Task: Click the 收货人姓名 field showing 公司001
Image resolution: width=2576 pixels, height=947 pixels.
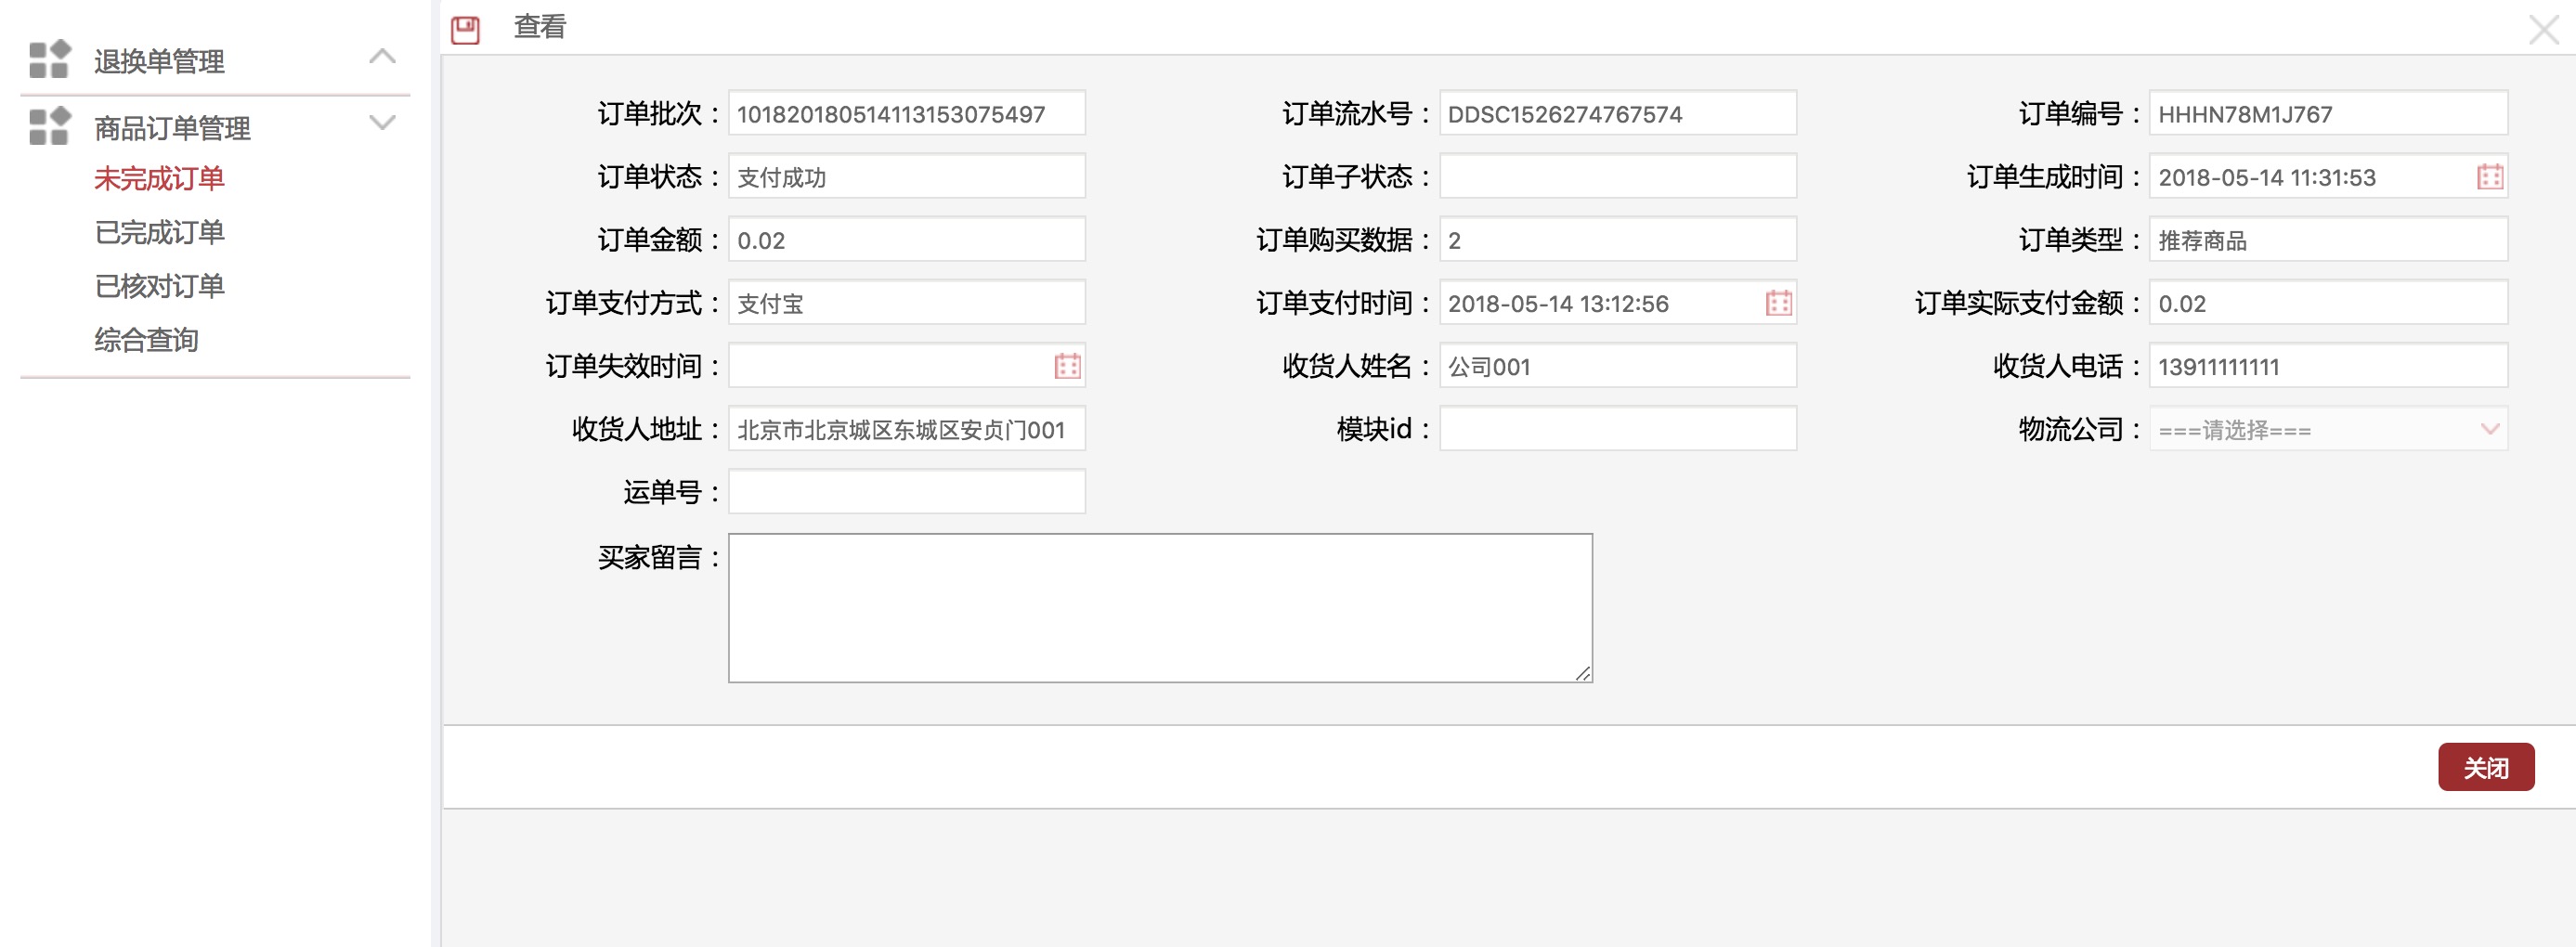Action: 1617,366
